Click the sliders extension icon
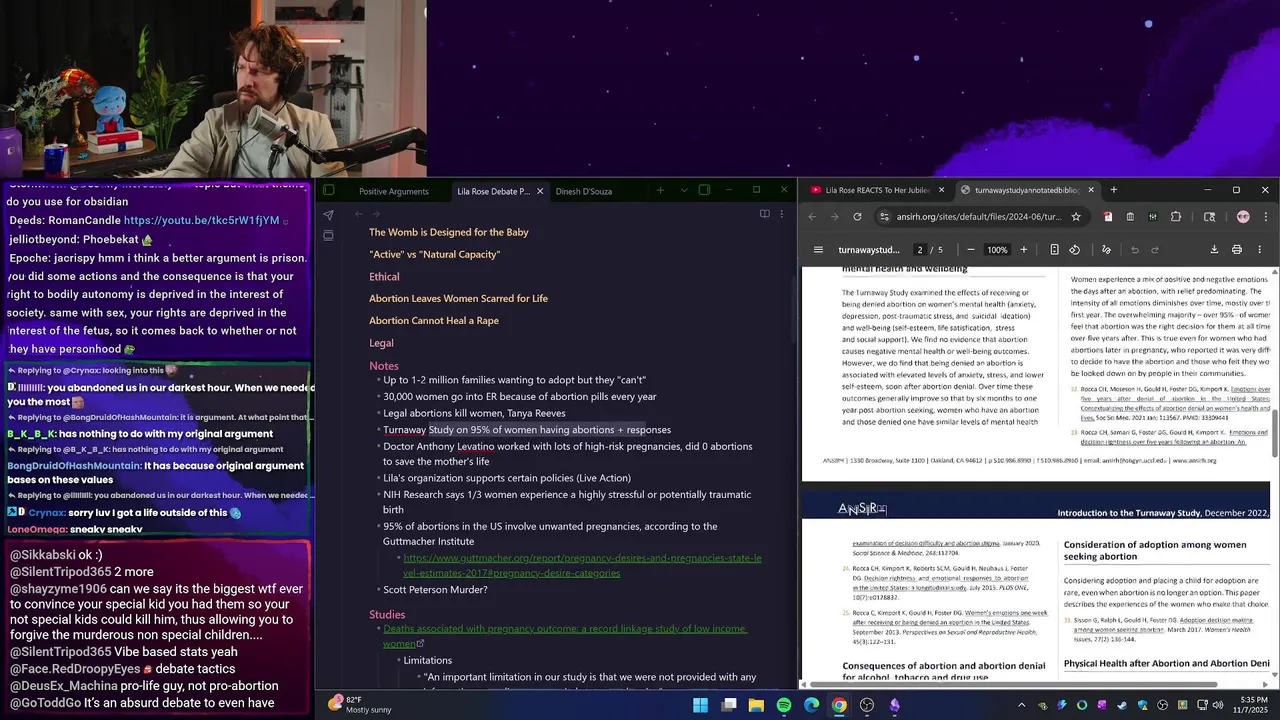 pos(1153,216)
